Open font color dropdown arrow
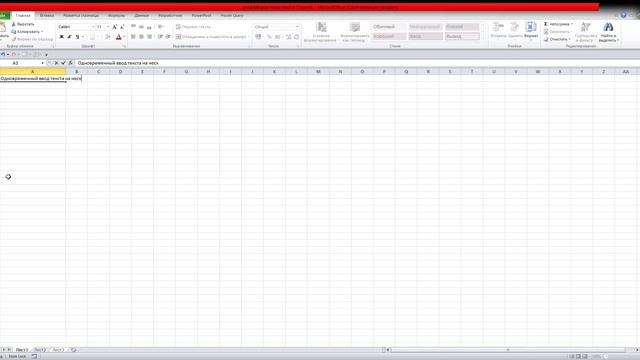This screenshot has height=360, width=640. tap(124, 37)
